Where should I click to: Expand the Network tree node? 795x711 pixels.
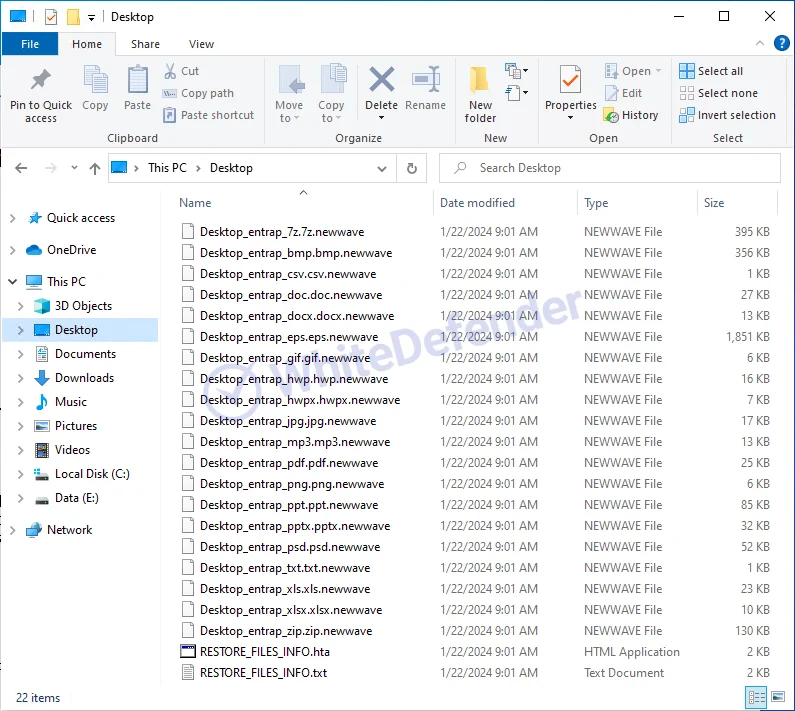coord(12,530)
